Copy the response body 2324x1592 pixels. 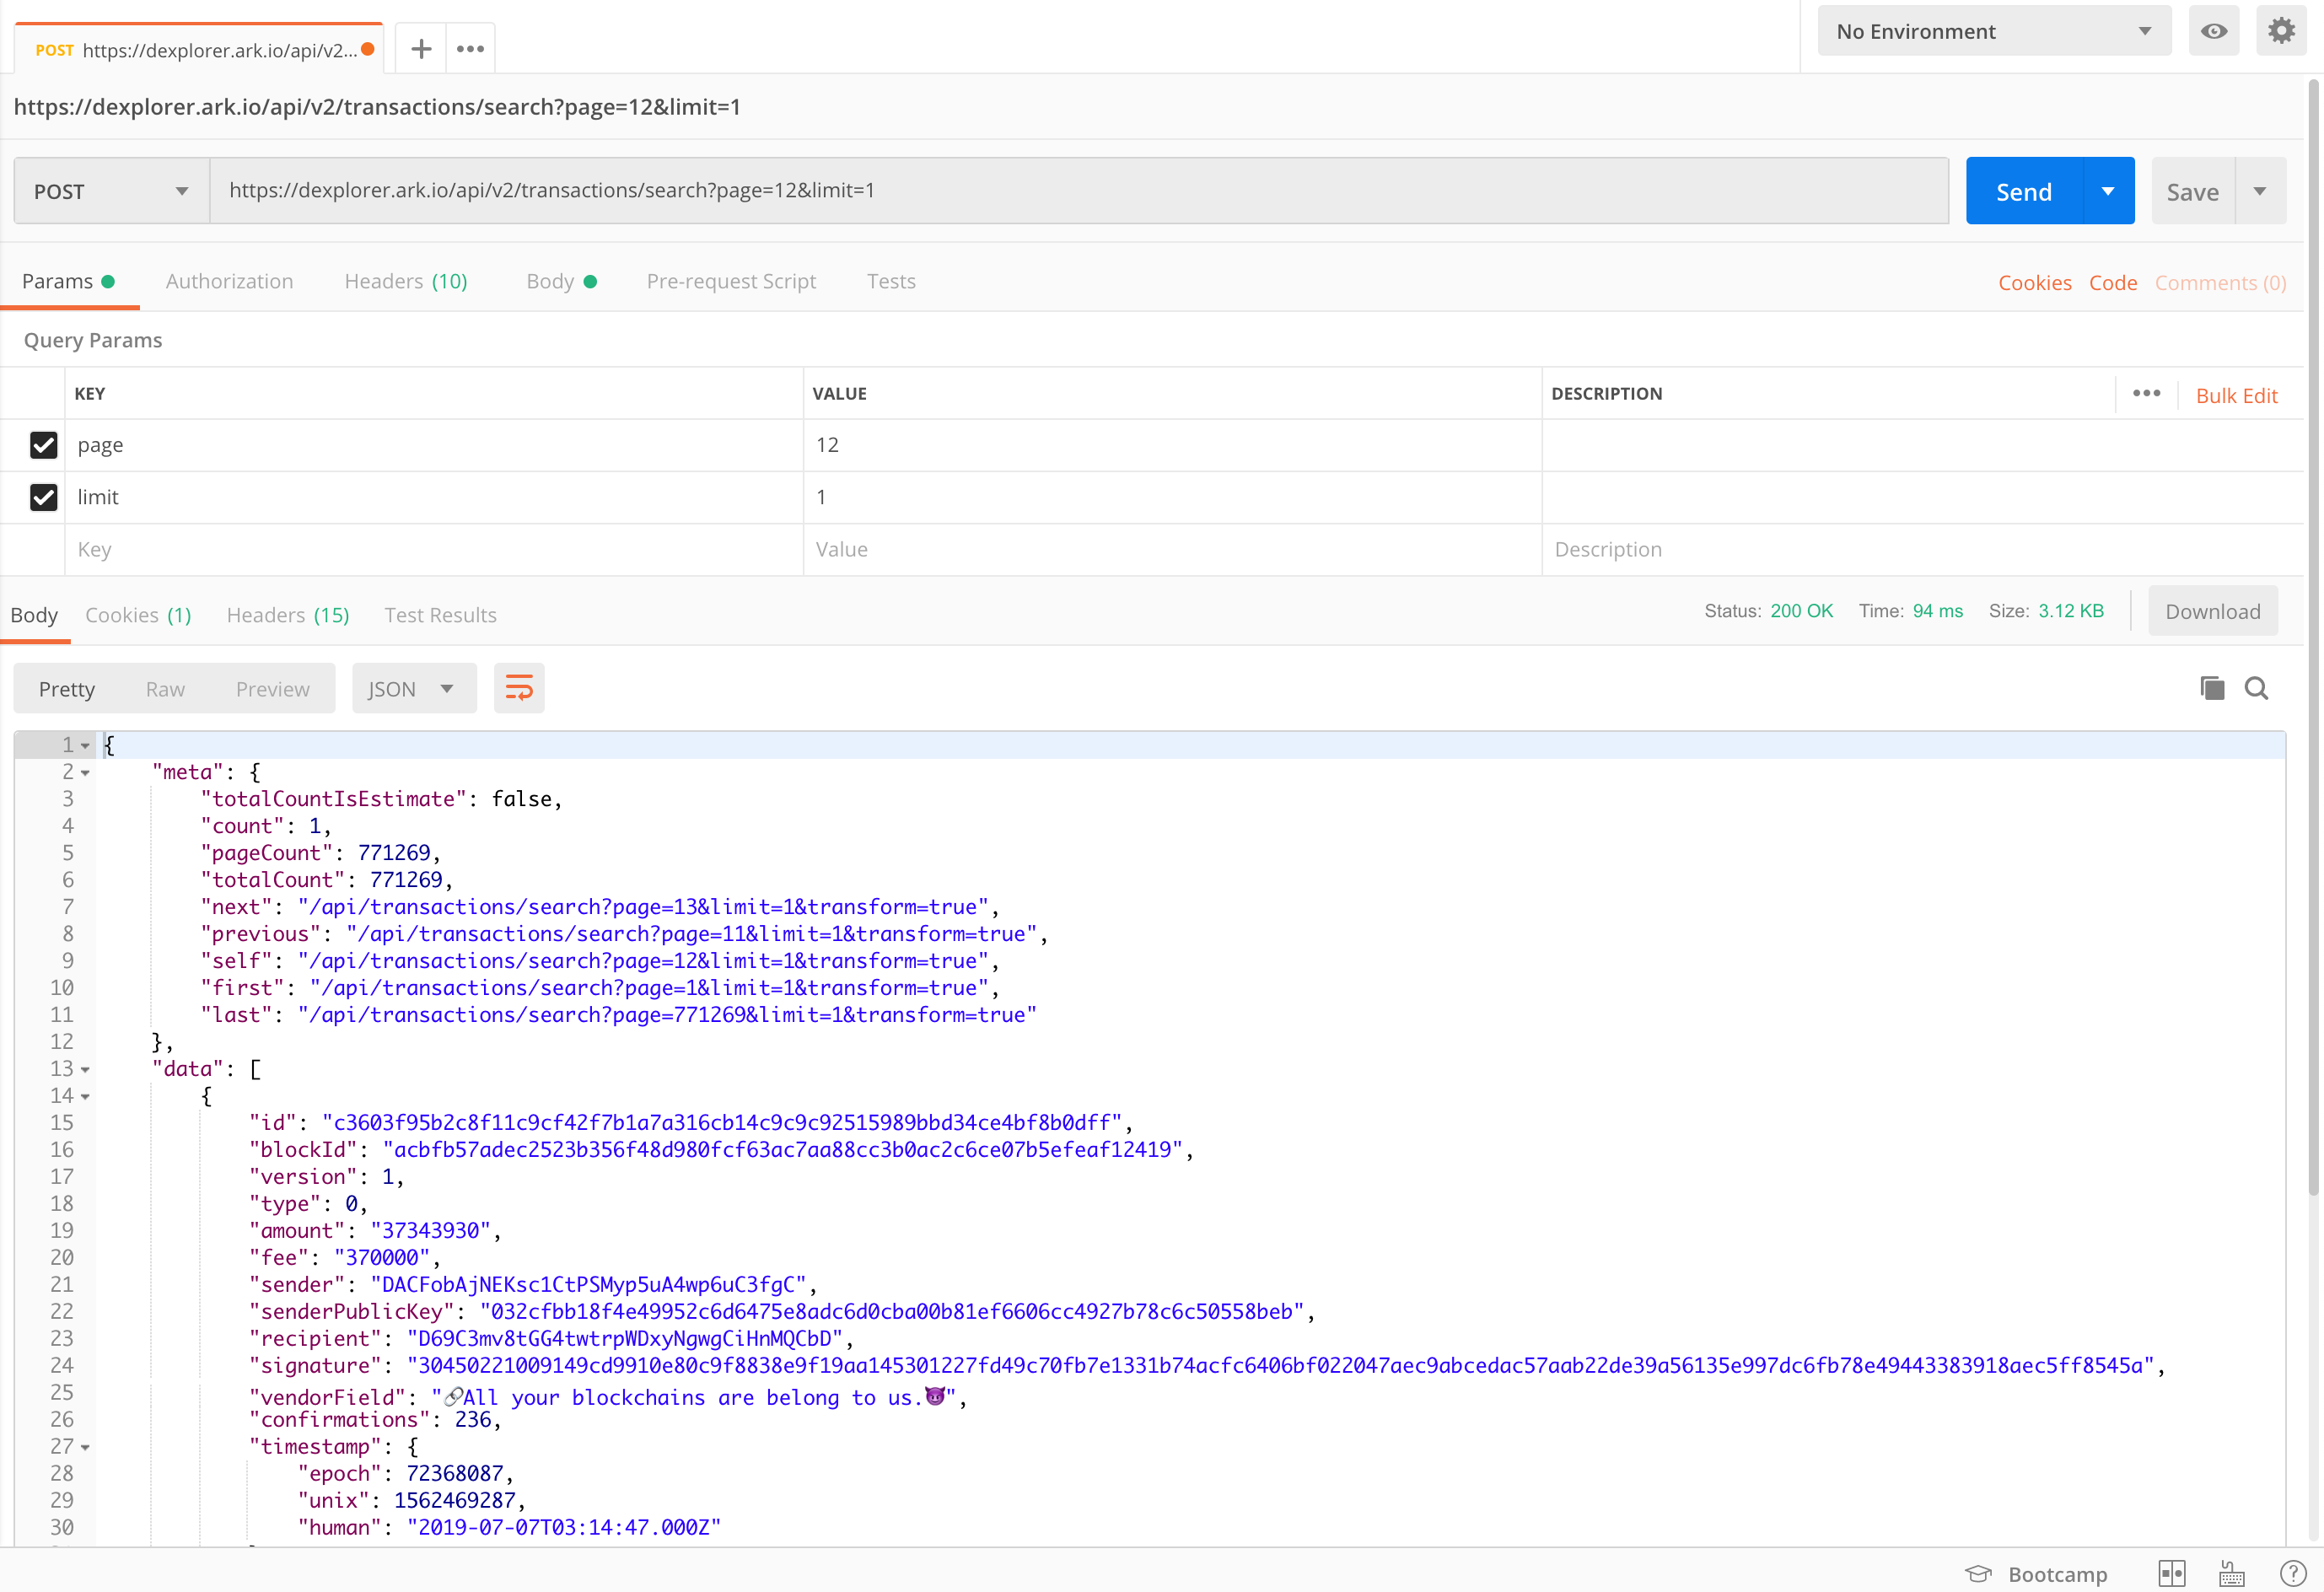[x=2210, y=688]
